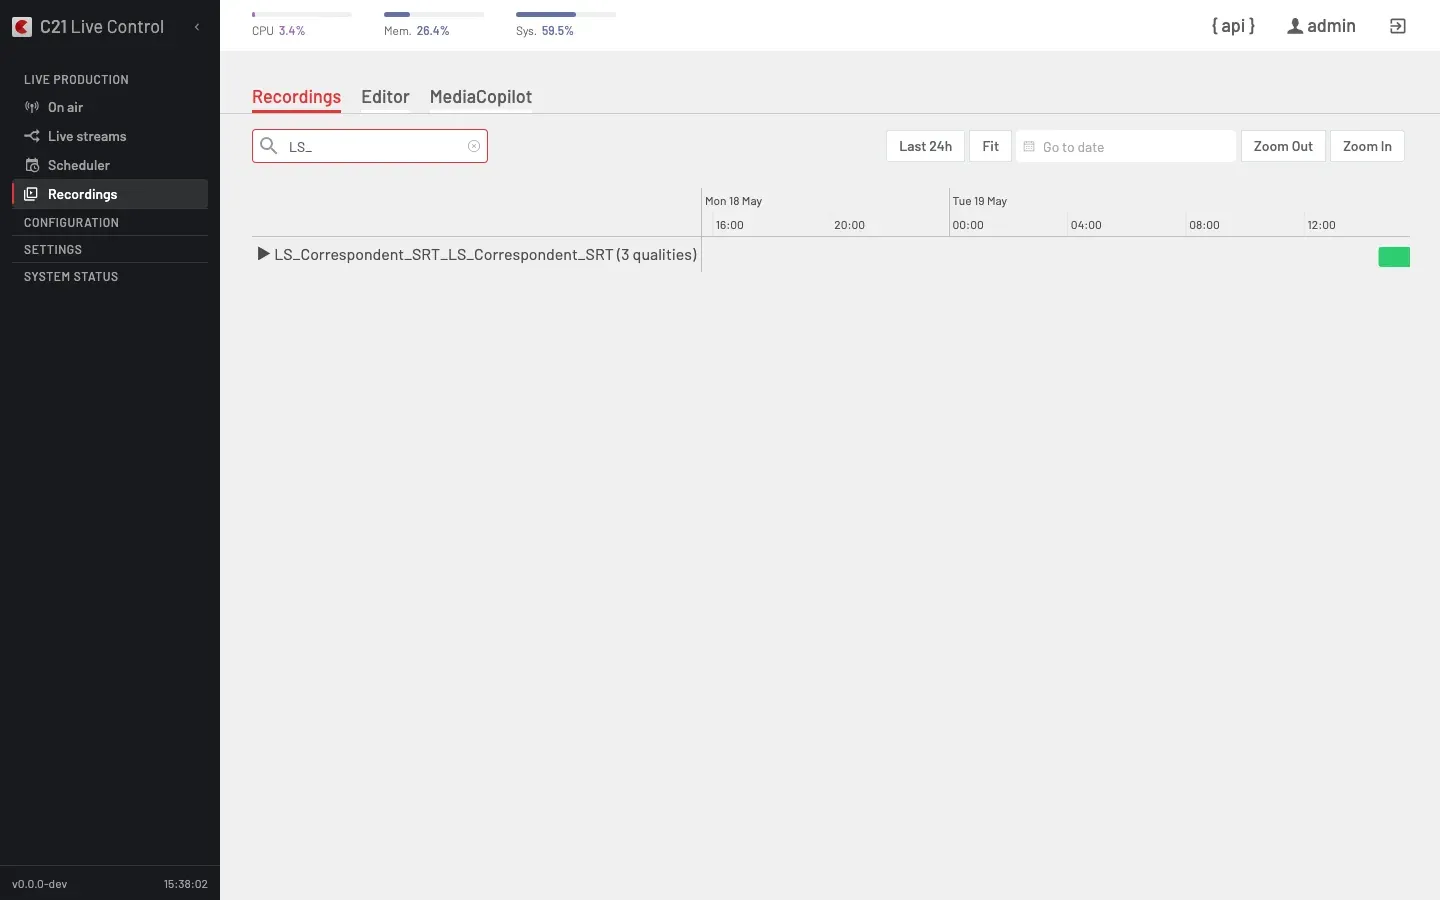Click the Last 24h button

[925, 146]
